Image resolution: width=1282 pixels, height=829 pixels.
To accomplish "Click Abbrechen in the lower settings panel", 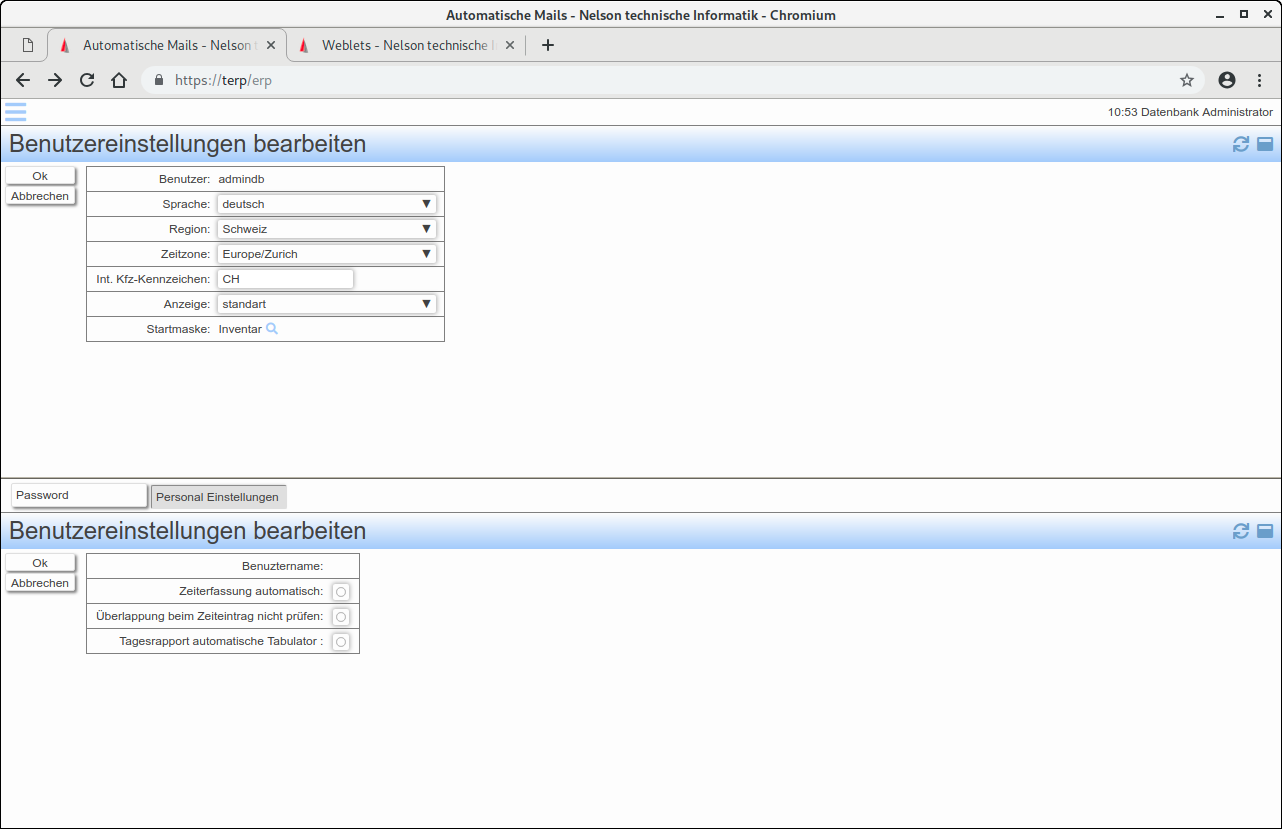I will coord(40,583).
